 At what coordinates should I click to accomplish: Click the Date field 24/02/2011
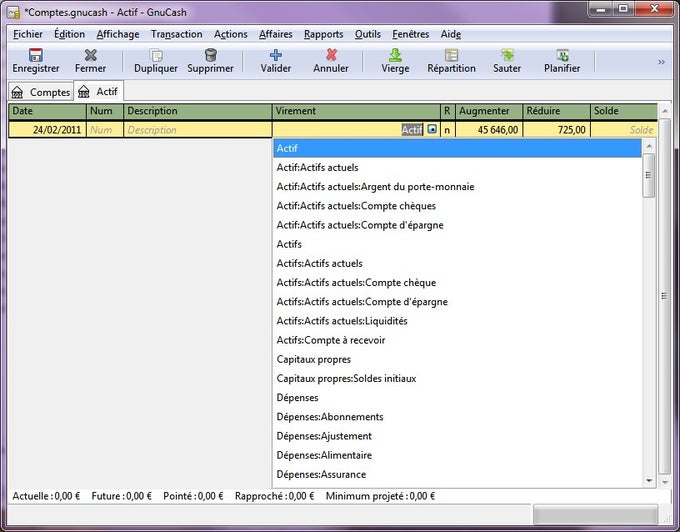coord(48,130)
